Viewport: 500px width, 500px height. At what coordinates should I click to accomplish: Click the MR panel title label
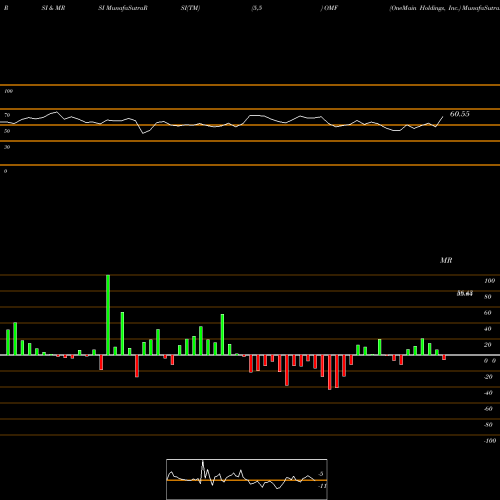coord(446,260)
